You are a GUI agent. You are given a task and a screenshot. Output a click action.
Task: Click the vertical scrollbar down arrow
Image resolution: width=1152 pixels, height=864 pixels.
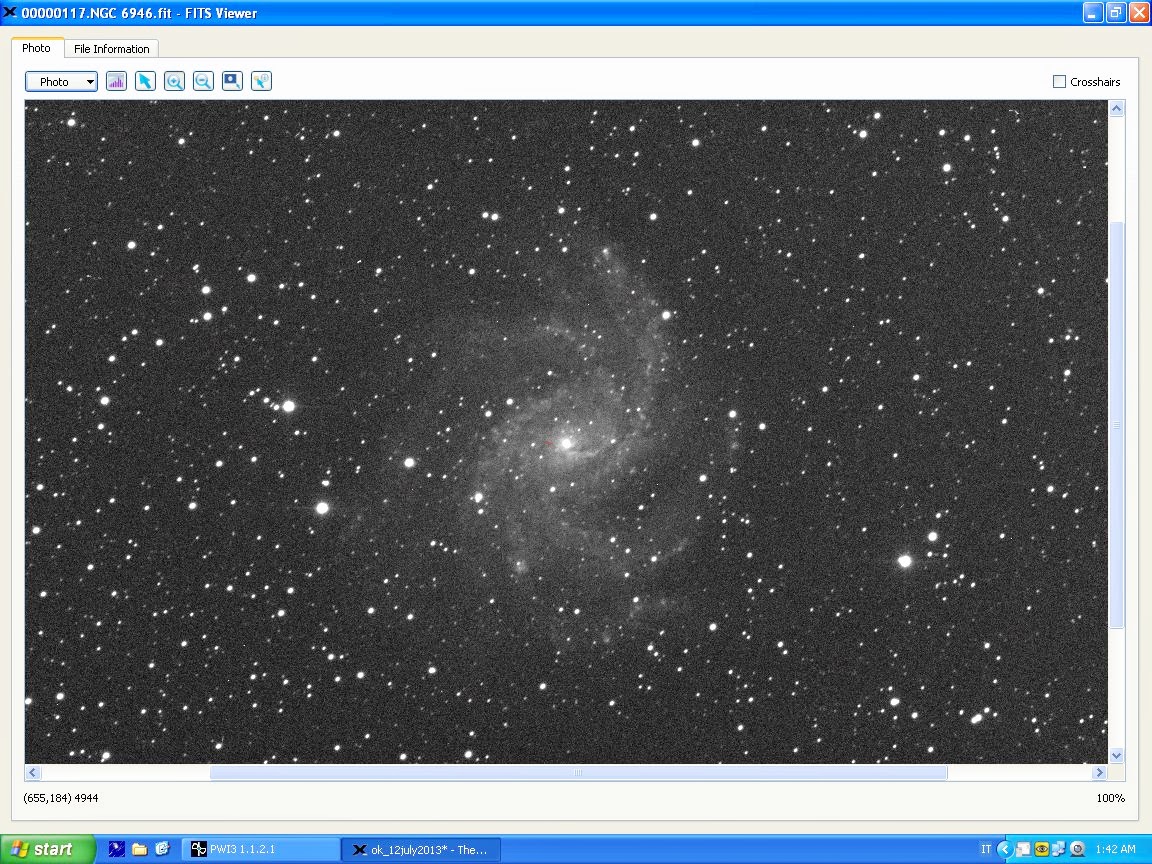pyautogui.click(x=1116, y=756)
